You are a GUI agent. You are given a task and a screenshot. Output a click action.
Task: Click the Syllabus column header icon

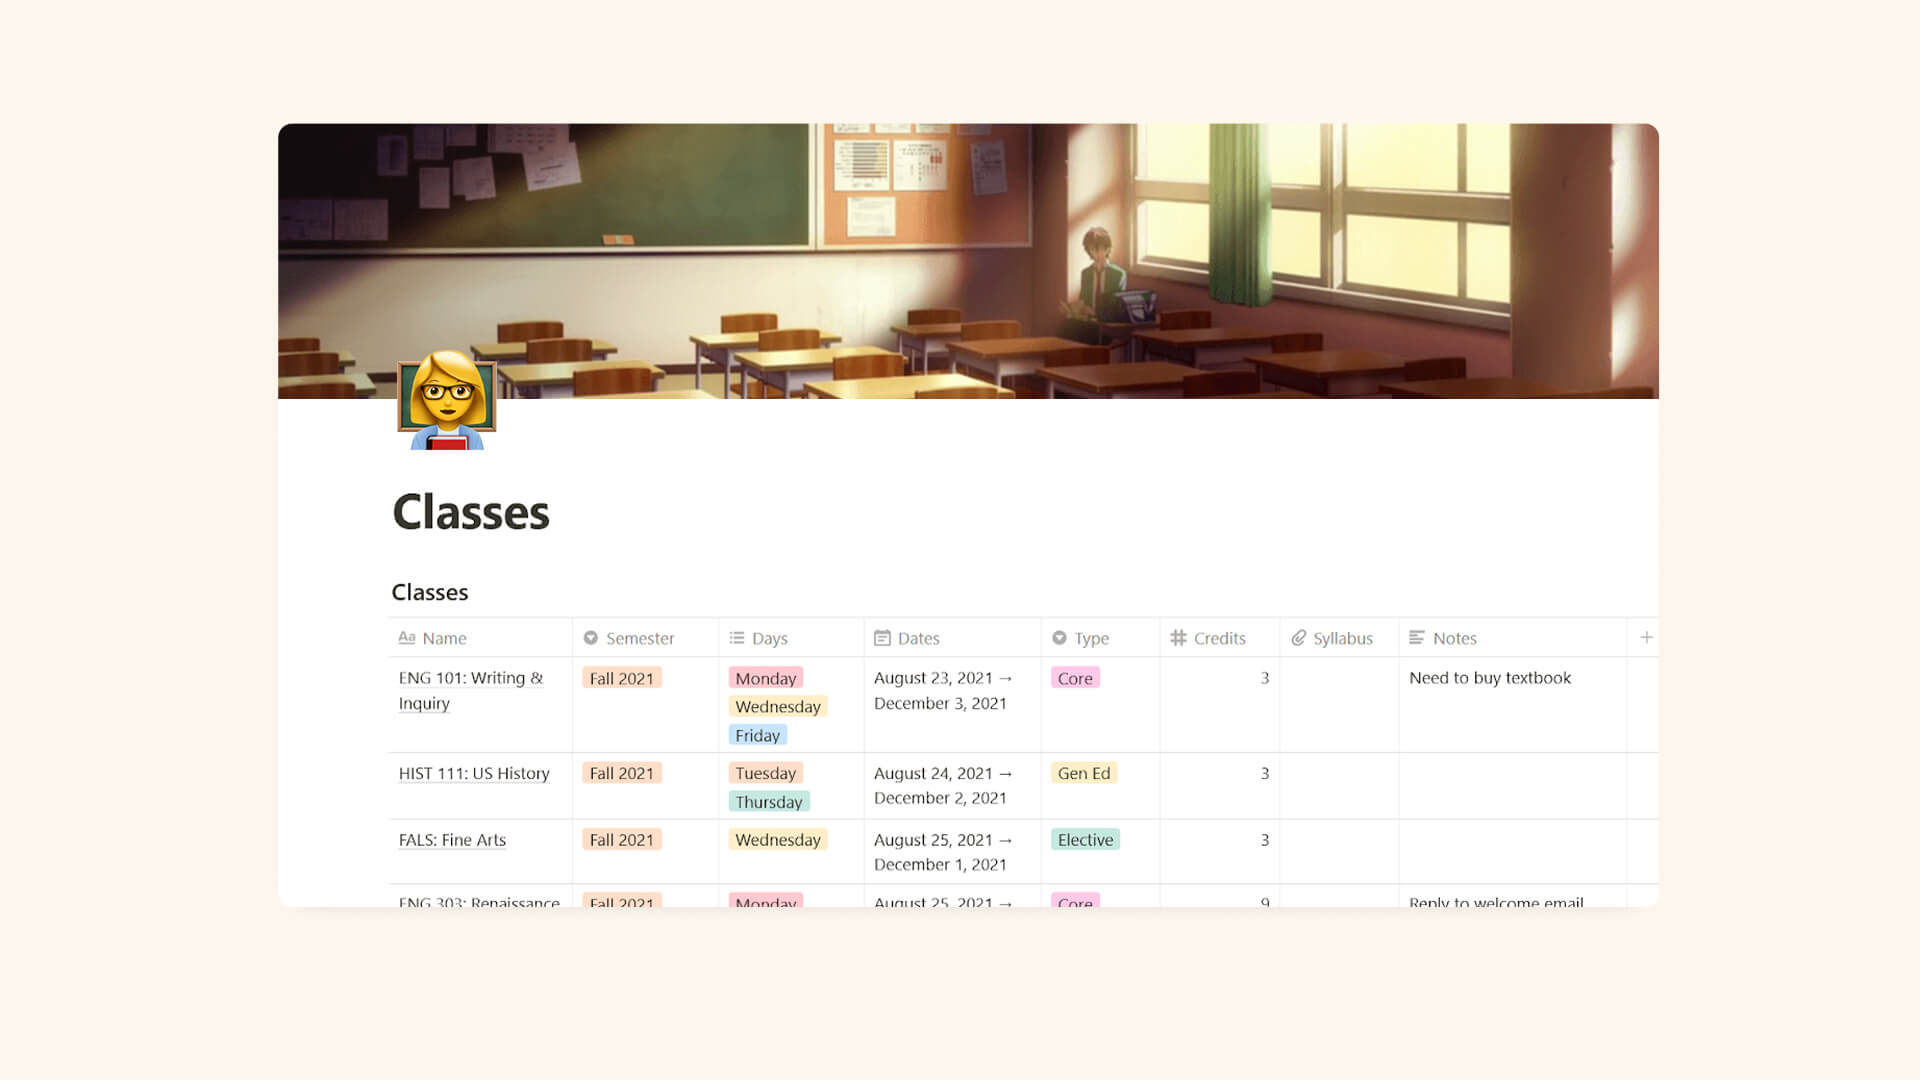(1296, 638)
